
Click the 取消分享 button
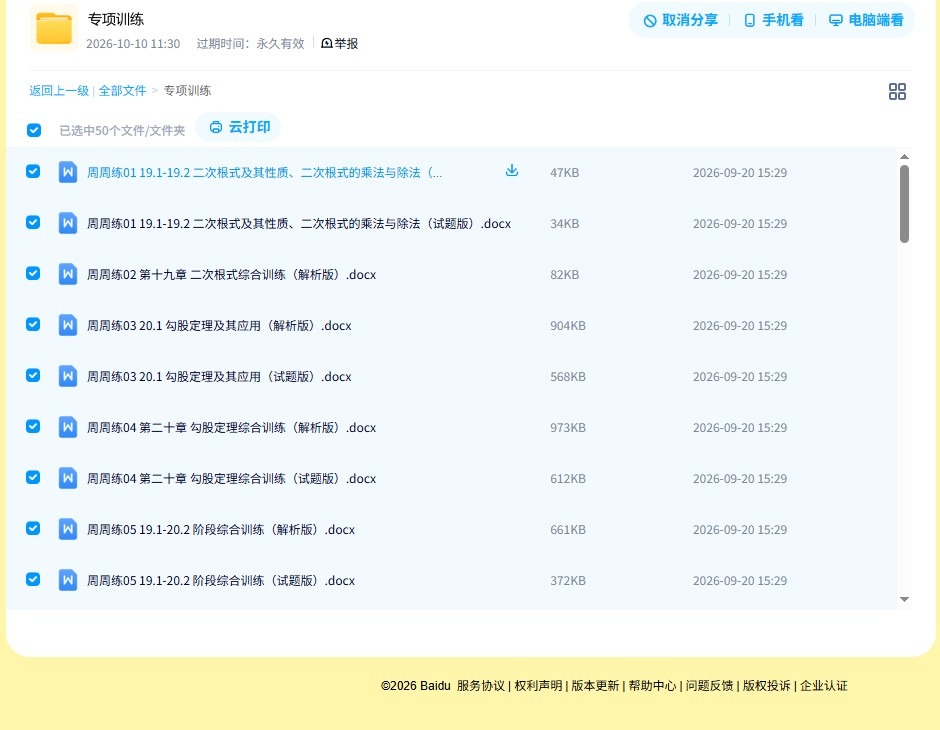pyautogui.click(x=680, y=20)
